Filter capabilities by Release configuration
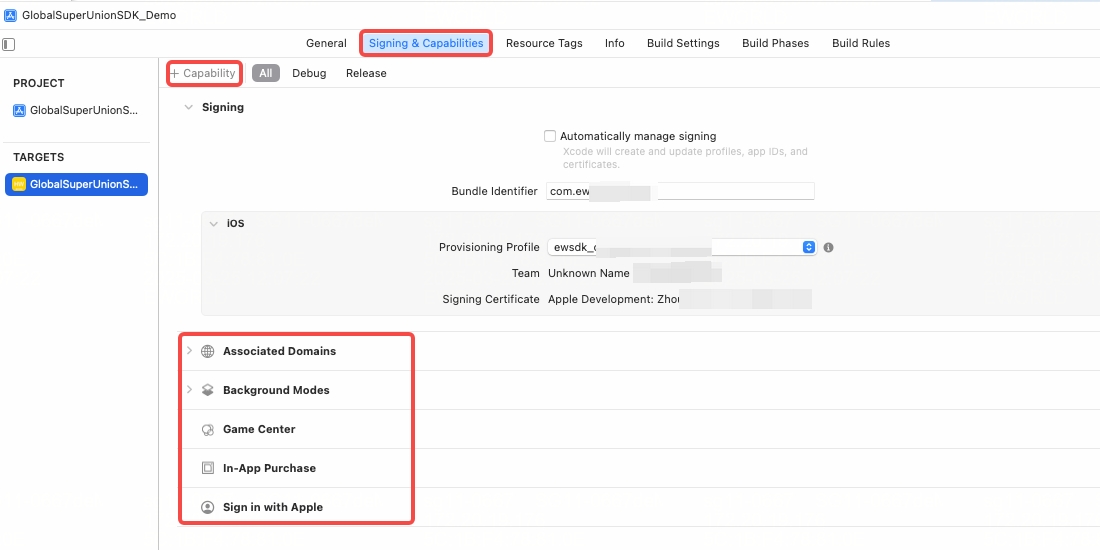 click(366, 73)
